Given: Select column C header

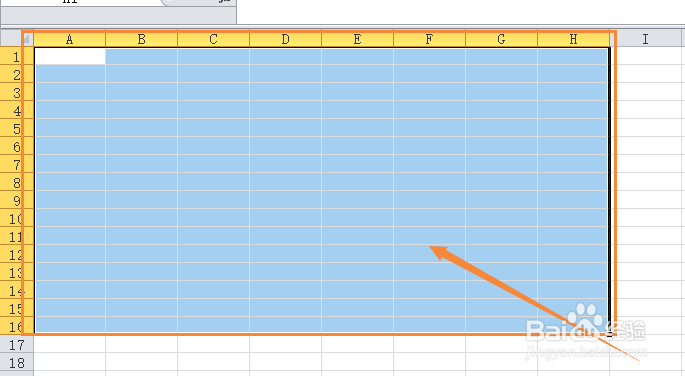Looking at the screenshot, I should pos(214,39).
